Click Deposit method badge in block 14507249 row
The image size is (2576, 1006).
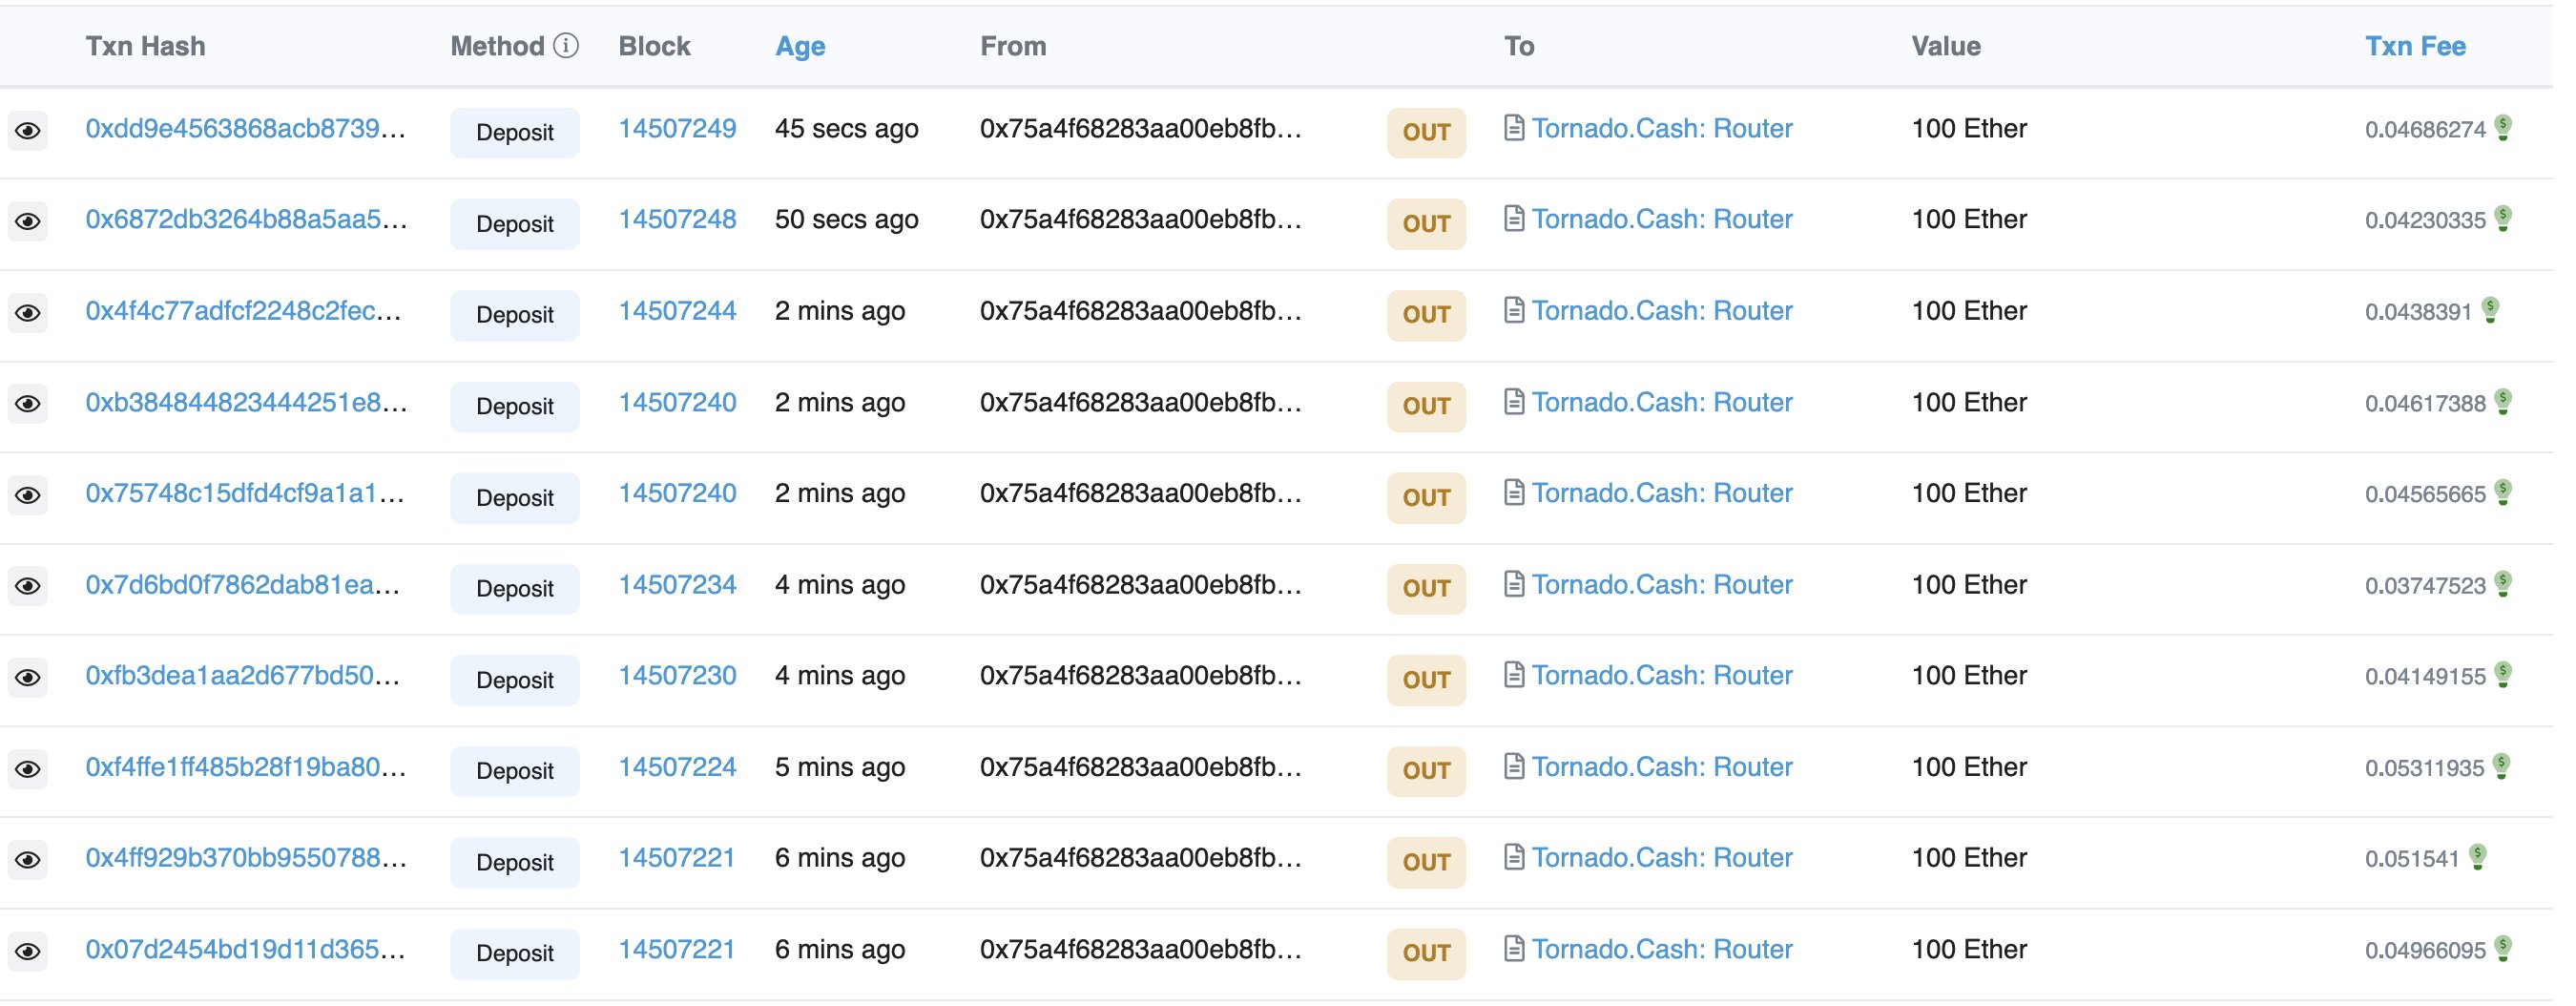515,133
